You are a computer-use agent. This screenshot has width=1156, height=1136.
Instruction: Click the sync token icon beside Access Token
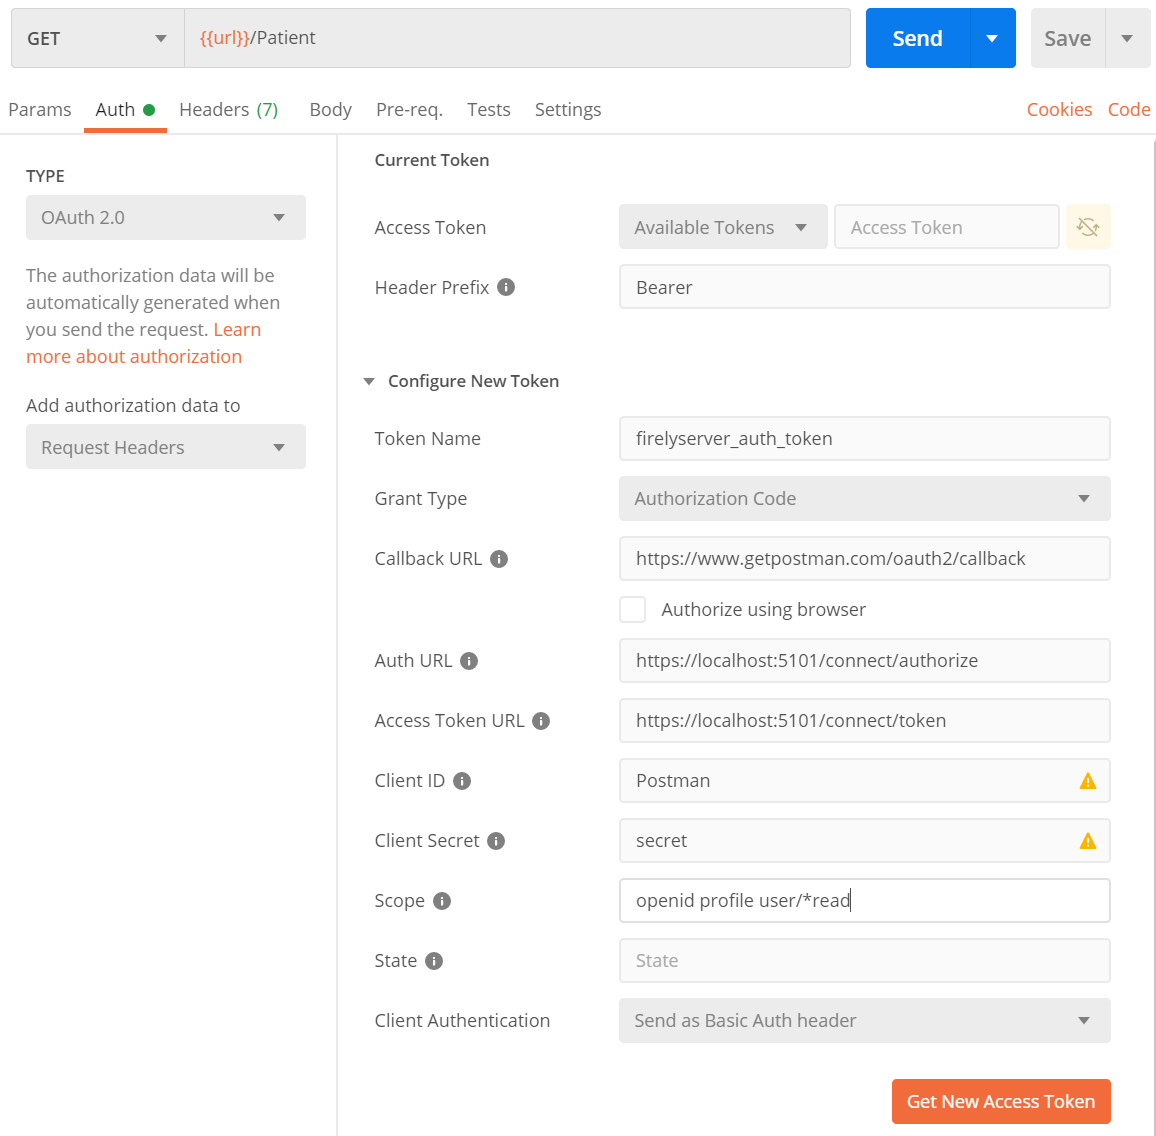tap(1087, 227)
